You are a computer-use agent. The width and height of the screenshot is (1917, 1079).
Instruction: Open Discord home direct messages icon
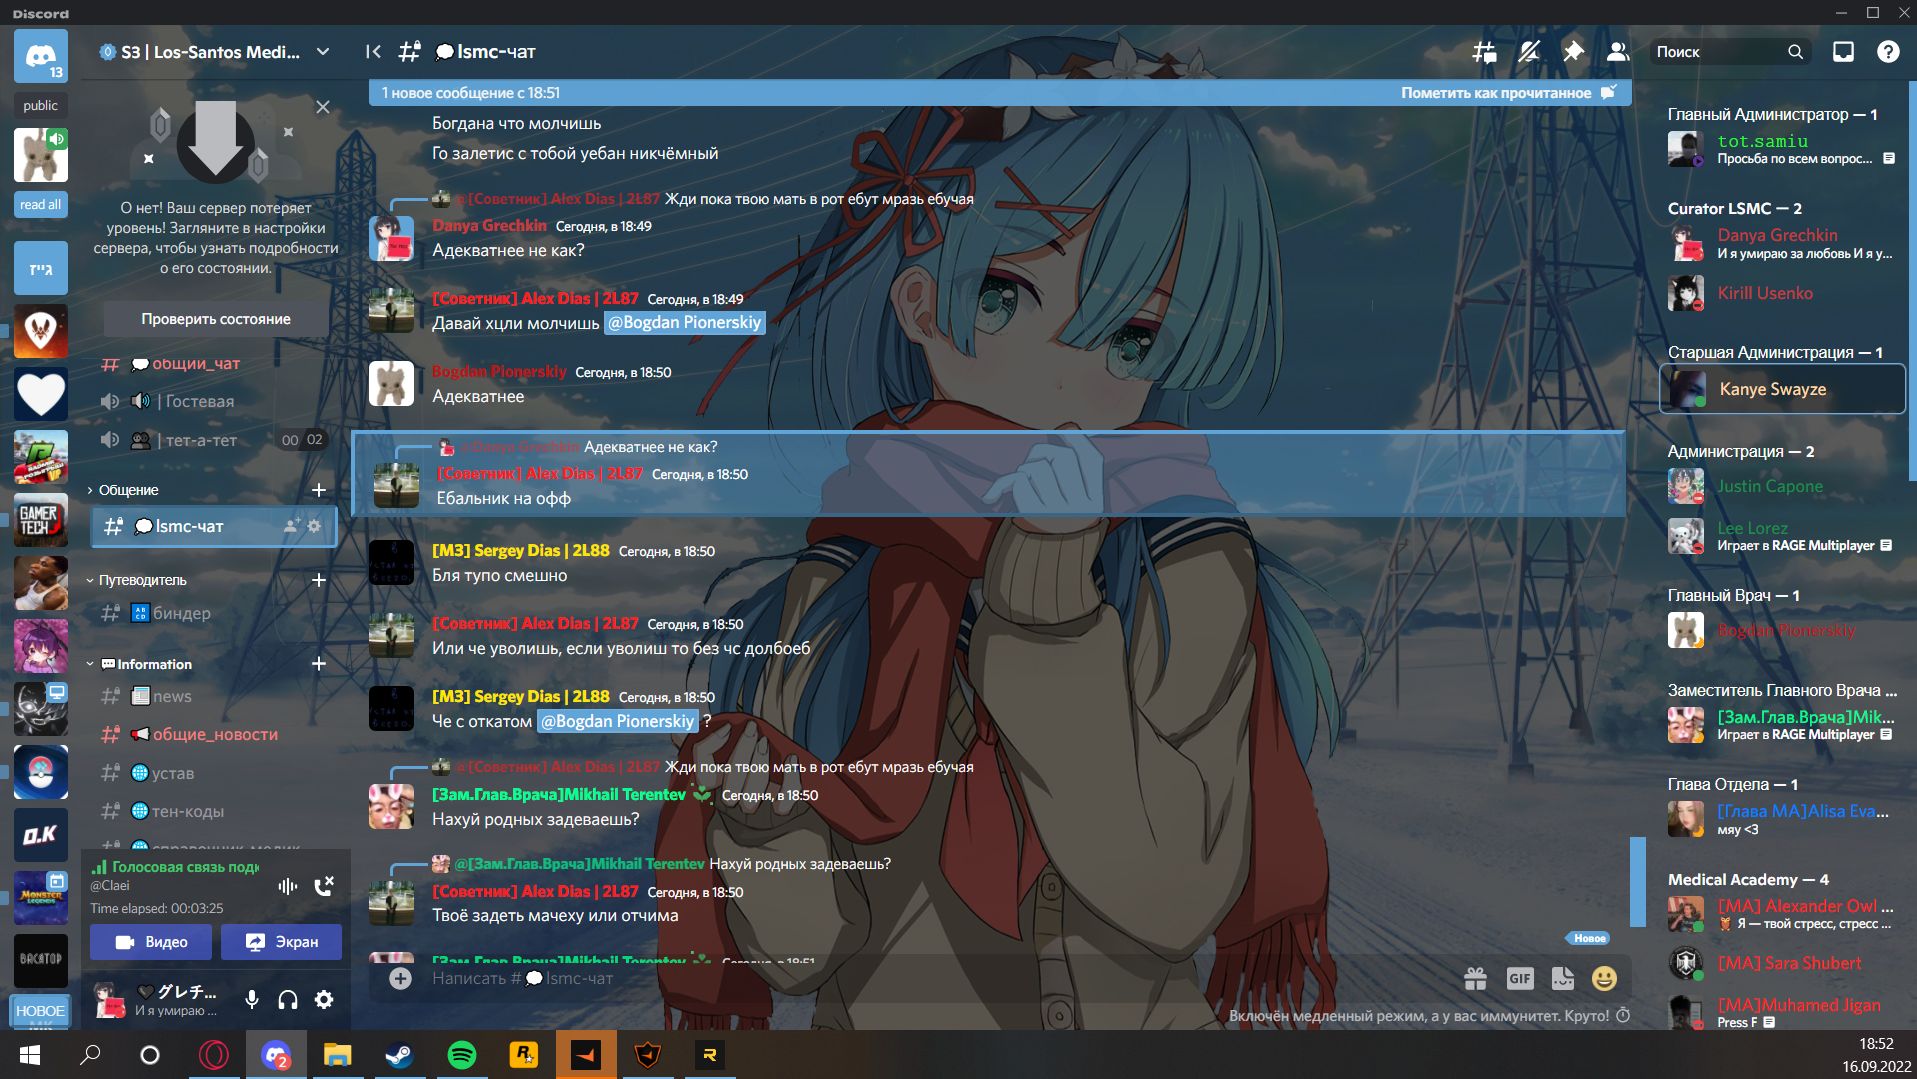click(41, 56)
